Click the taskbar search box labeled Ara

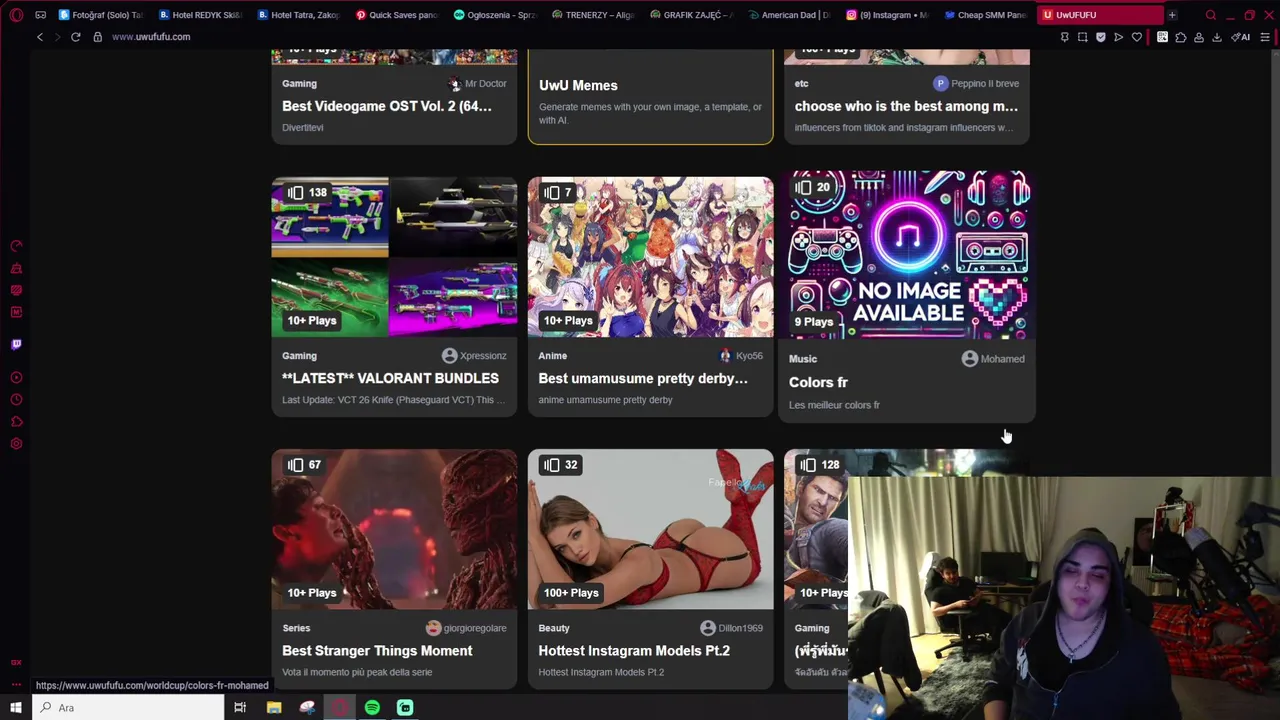click(129, 708)
